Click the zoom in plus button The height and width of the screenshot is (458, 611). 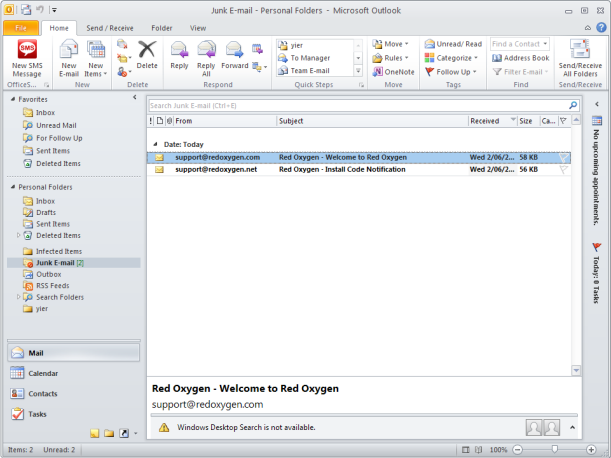pos(591,449)
